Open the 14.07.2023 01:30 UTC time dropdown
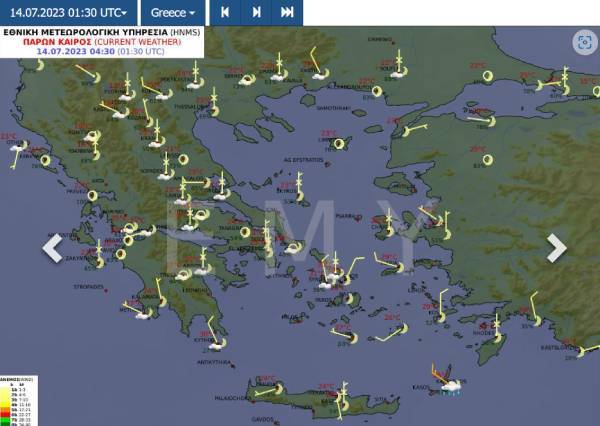The width and height of the screenshot is (600, 426). click(x=68, y=12)
